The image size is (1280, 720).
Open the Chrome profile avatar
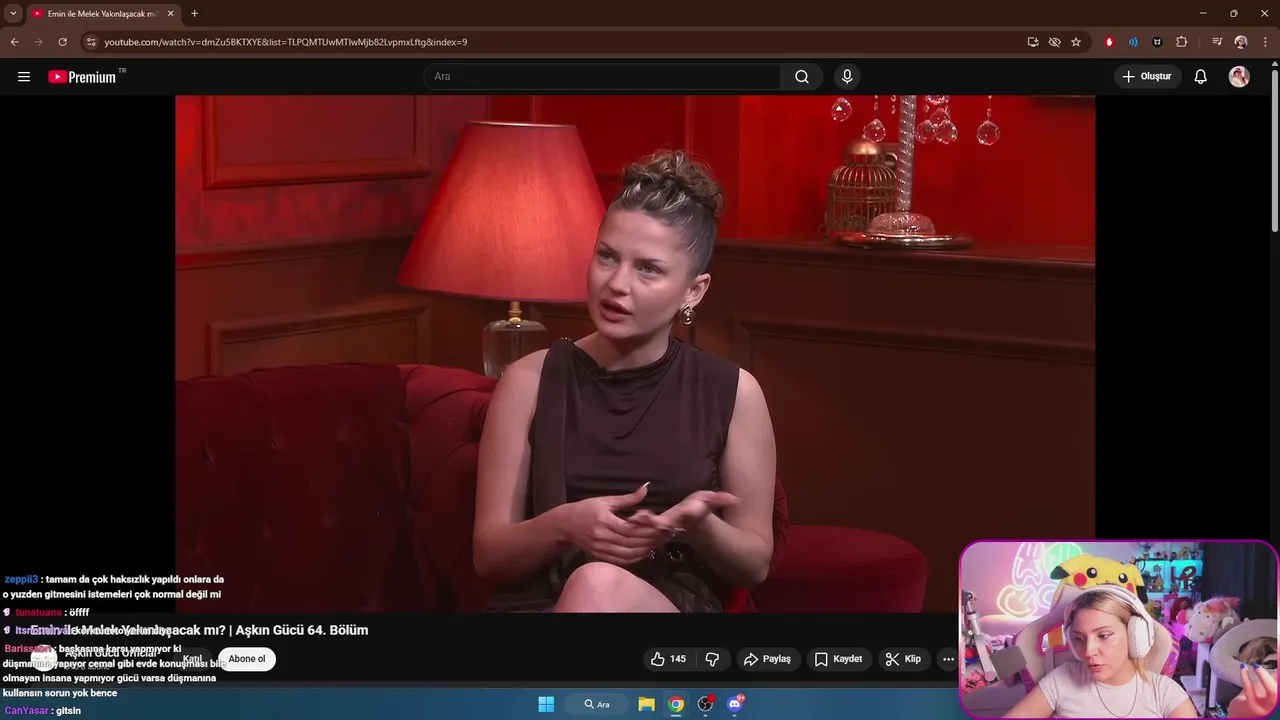1241,42
